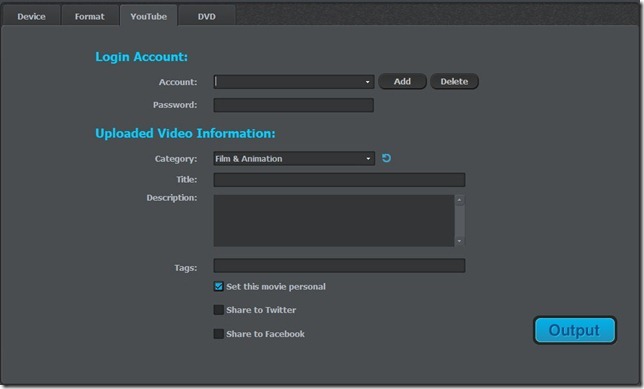Switch to the Format tab

90,16
